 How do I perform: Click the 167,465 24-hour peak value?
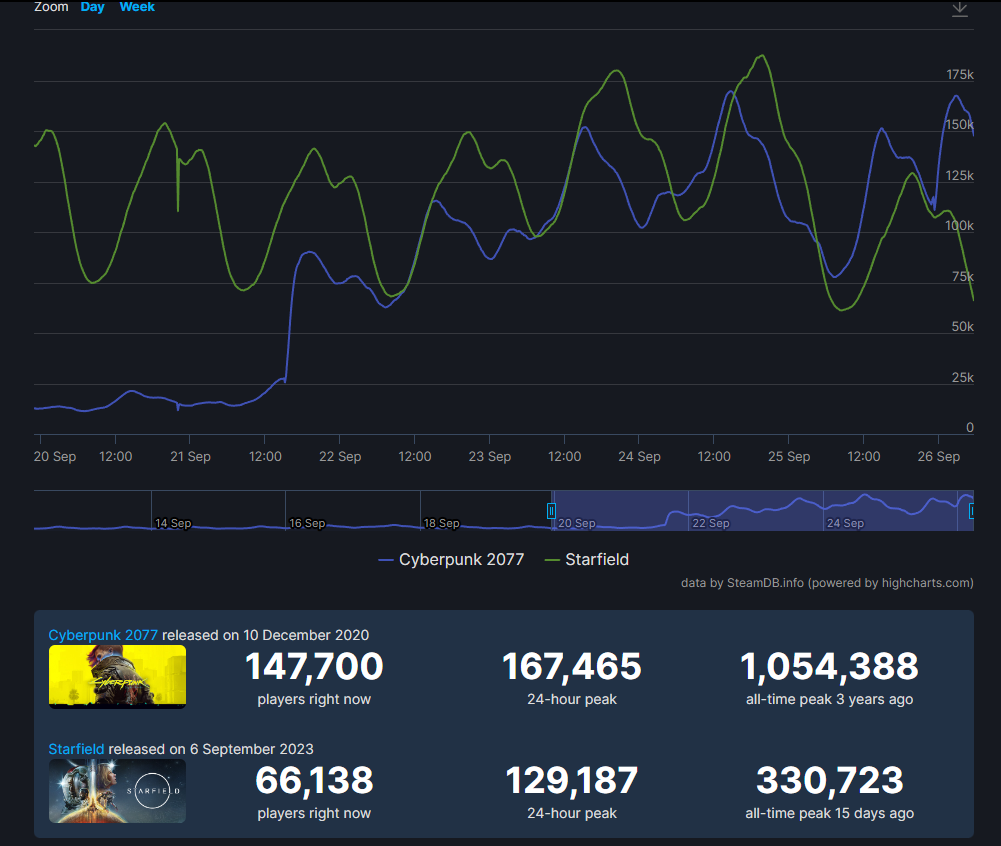[x=572, y=667]
